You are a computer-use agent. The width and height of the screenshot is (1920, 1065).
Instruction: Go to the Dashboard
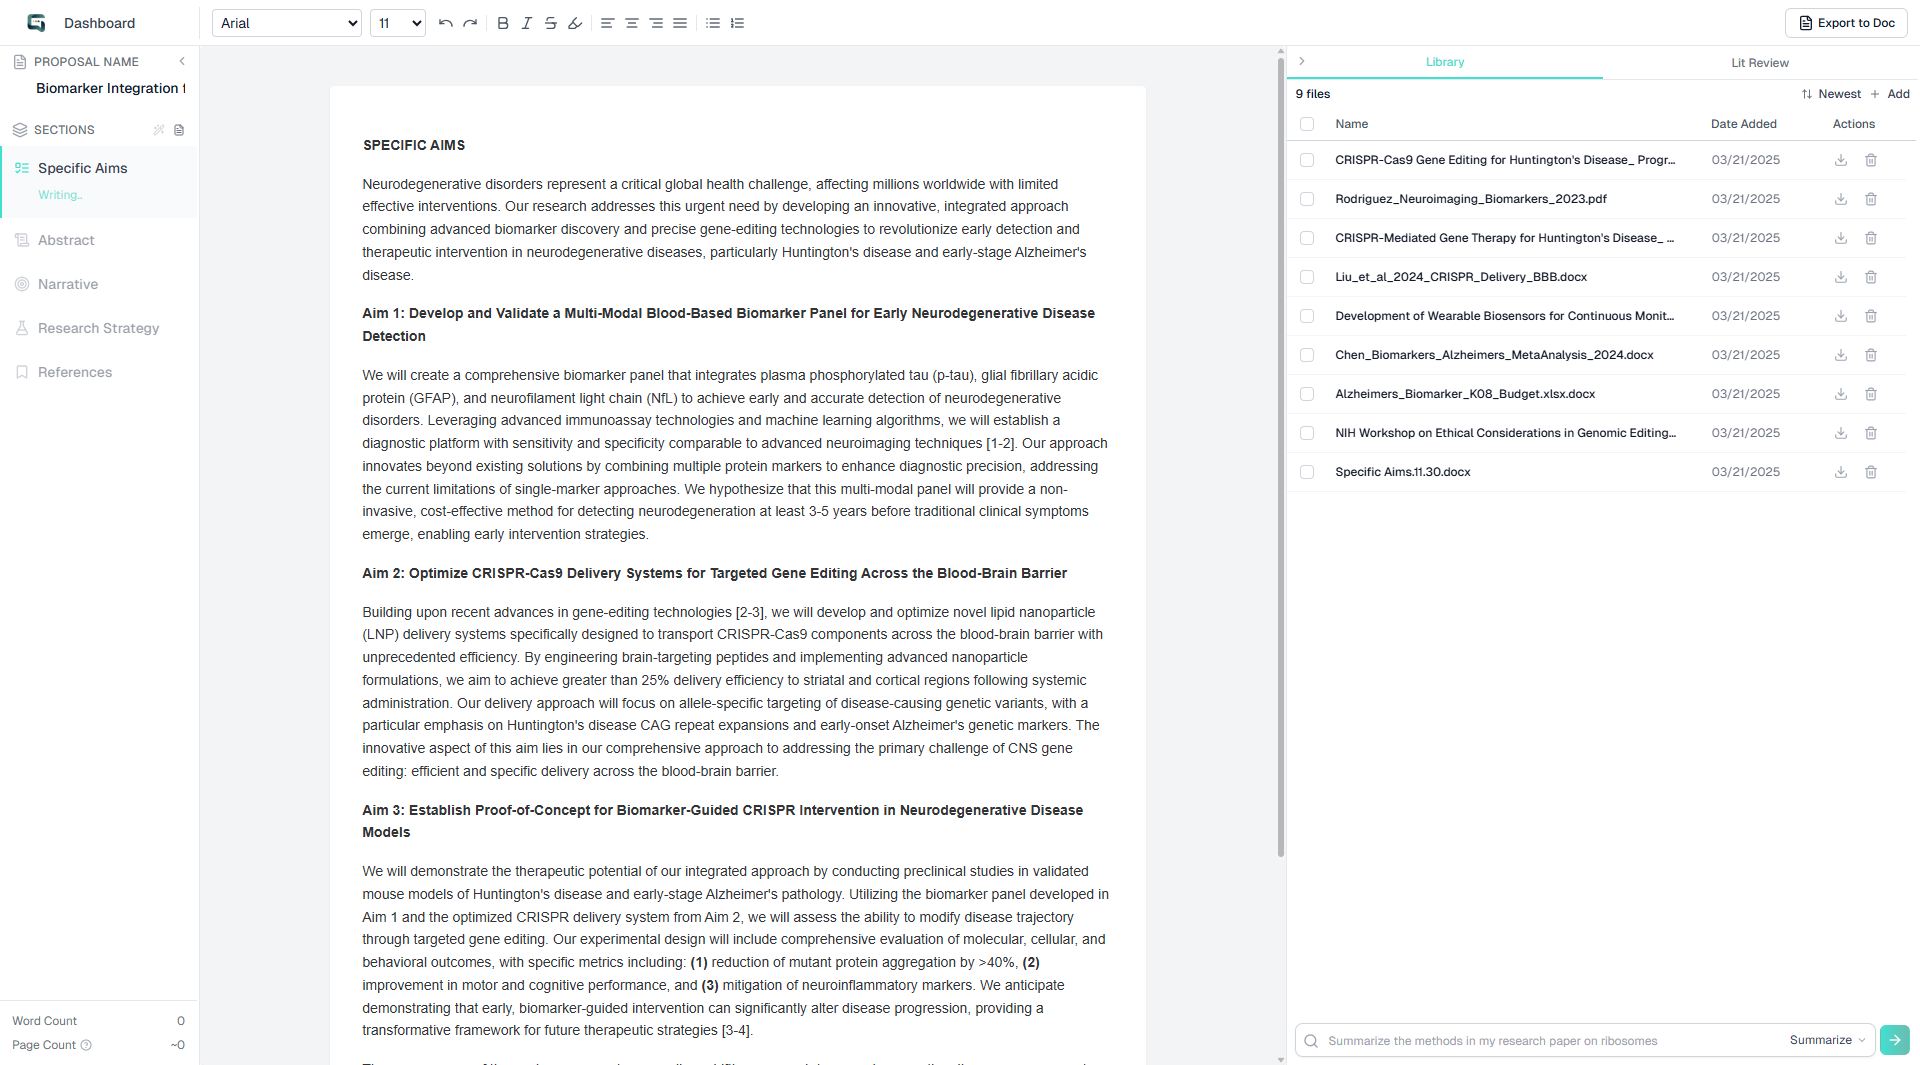click(99, 23)
